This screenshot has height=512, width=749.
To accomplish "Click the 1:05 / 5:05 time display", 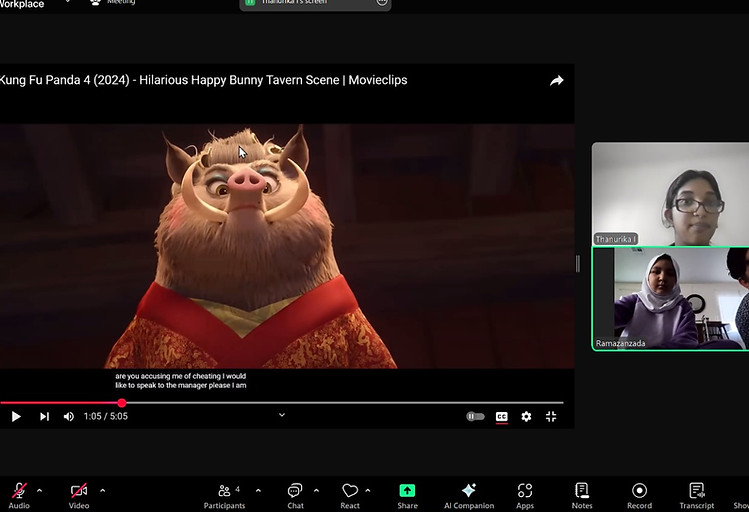I will pyautogui.click(x=106, y=416).
